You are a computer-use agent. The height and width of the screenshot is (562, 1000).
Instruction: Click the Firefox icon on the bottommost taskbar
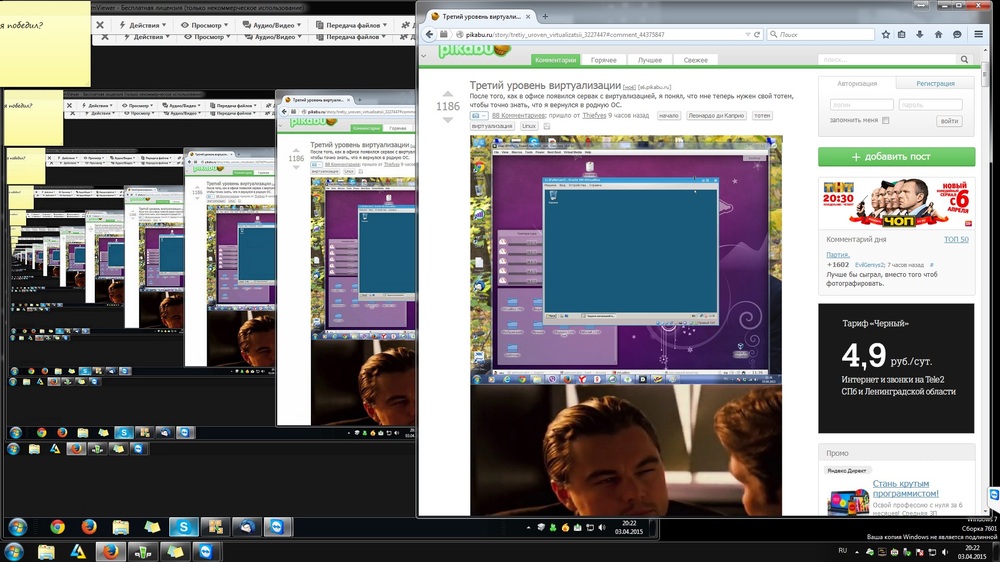pos(110,551)
